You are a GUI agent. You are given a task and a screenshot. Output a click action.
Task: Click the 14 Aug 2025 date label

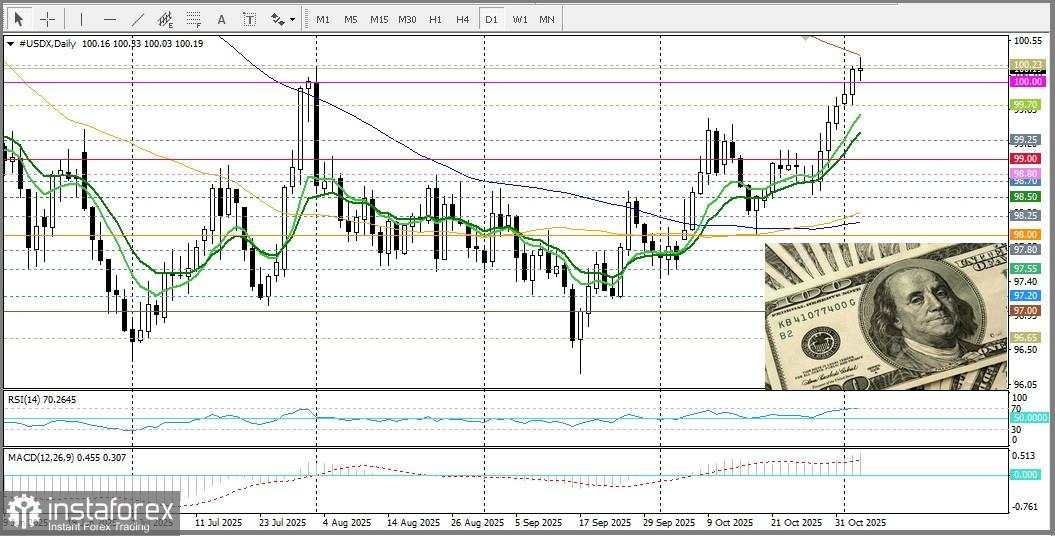[x=410, y=523]
